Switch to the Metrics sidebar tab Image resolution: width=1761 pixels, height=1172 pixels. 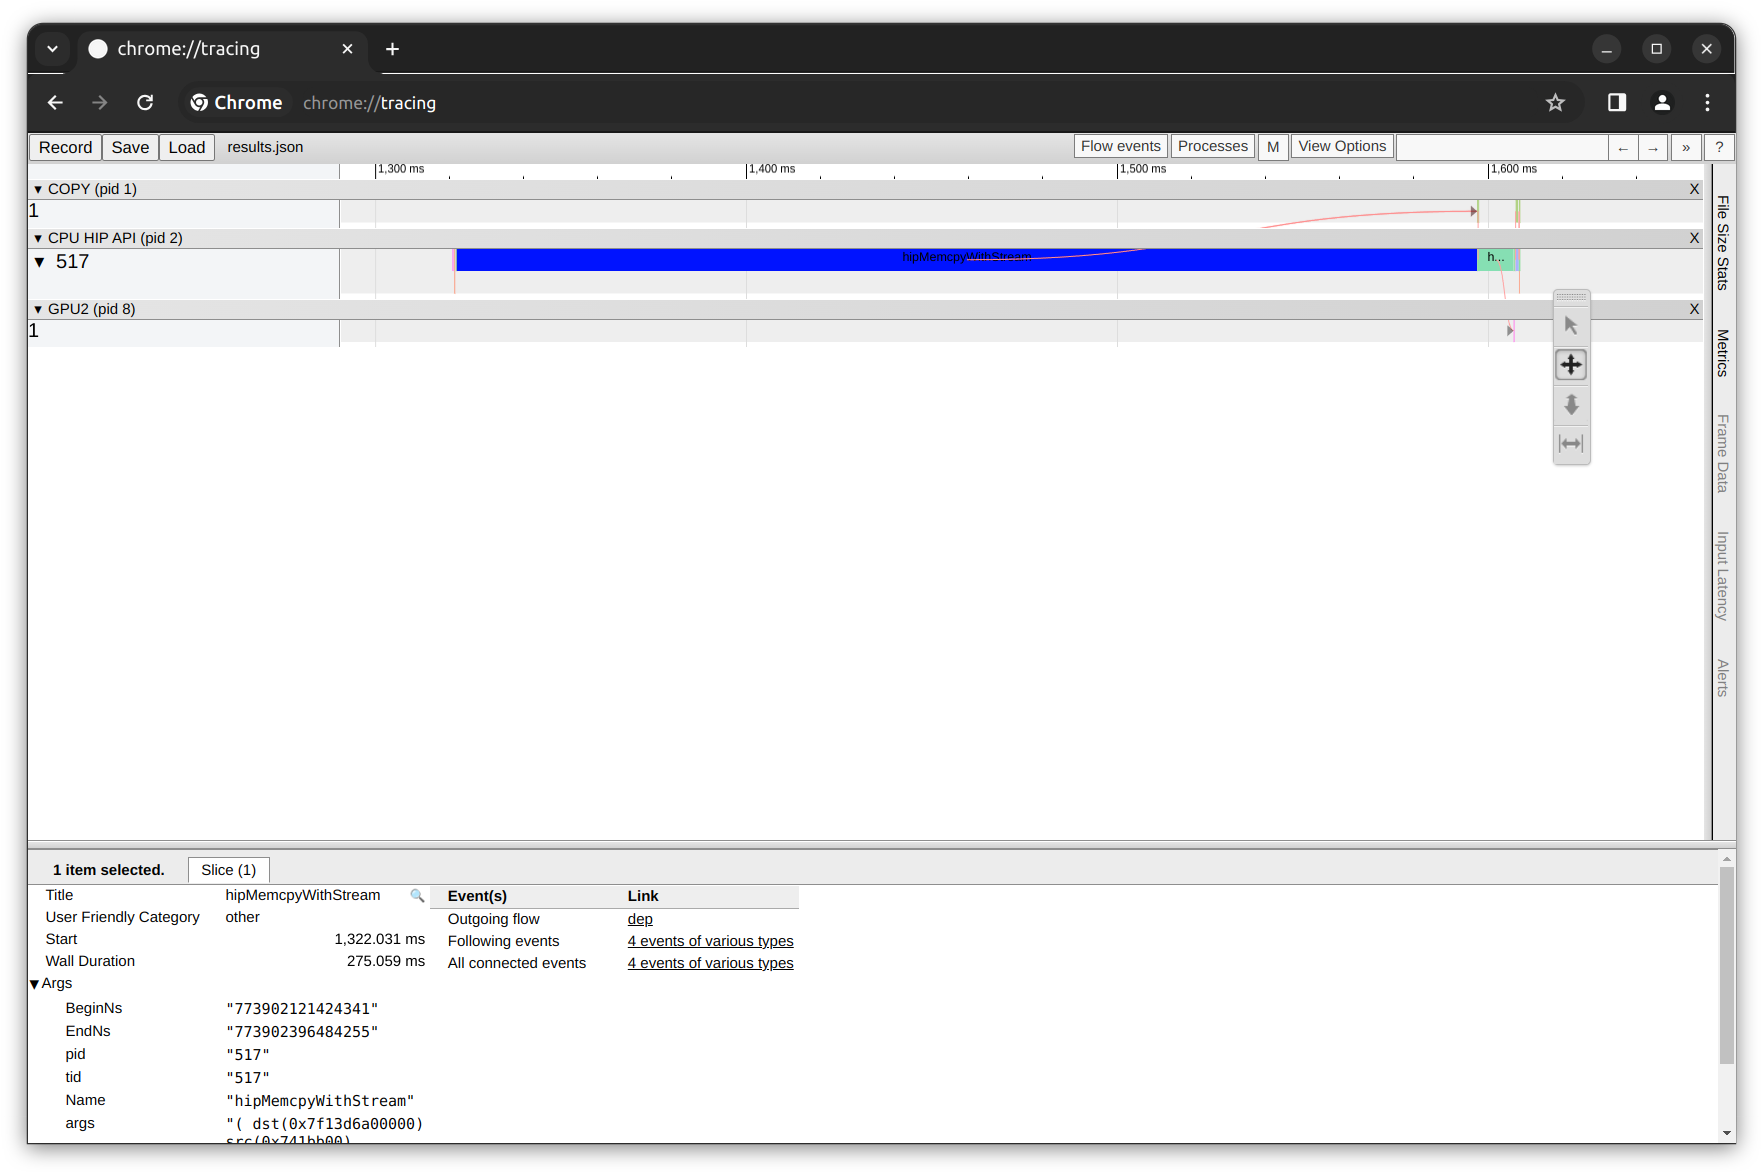click(1722, 352)
